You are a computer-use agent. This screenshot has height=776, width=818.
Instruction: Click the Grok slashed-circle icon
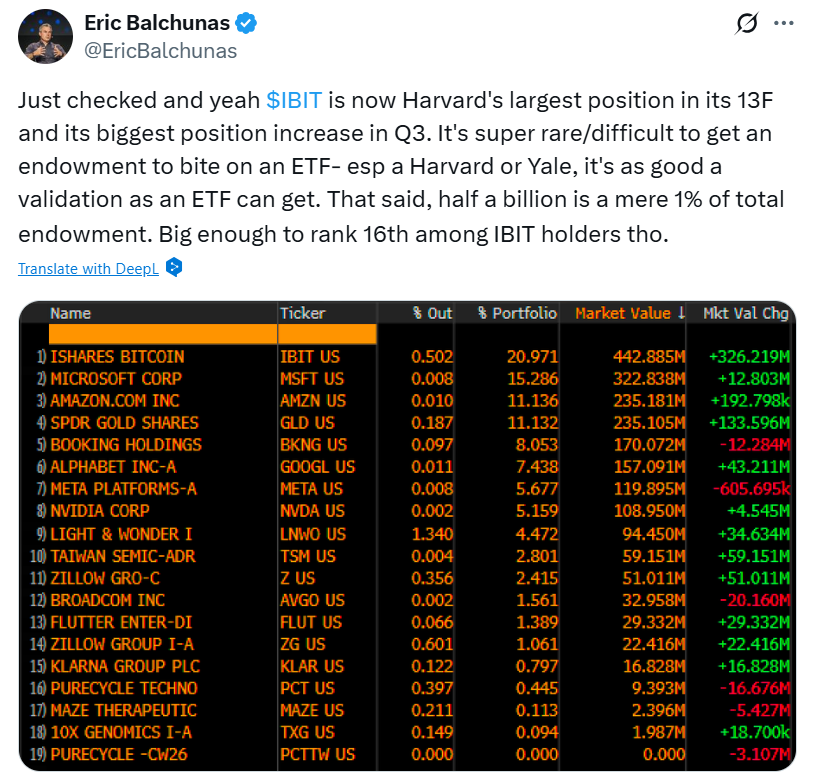coord(746,22)
